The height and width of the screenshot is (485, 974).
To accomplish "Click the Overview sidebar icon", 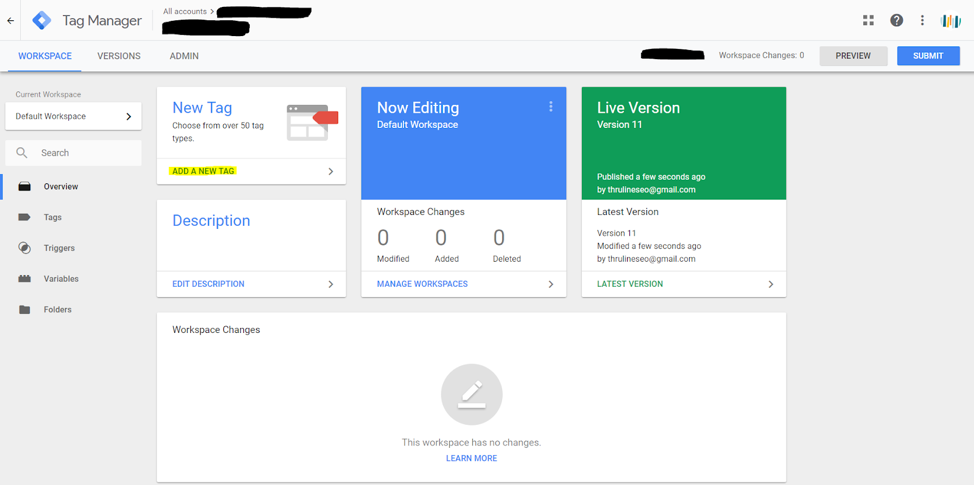I will coord(25,186).
